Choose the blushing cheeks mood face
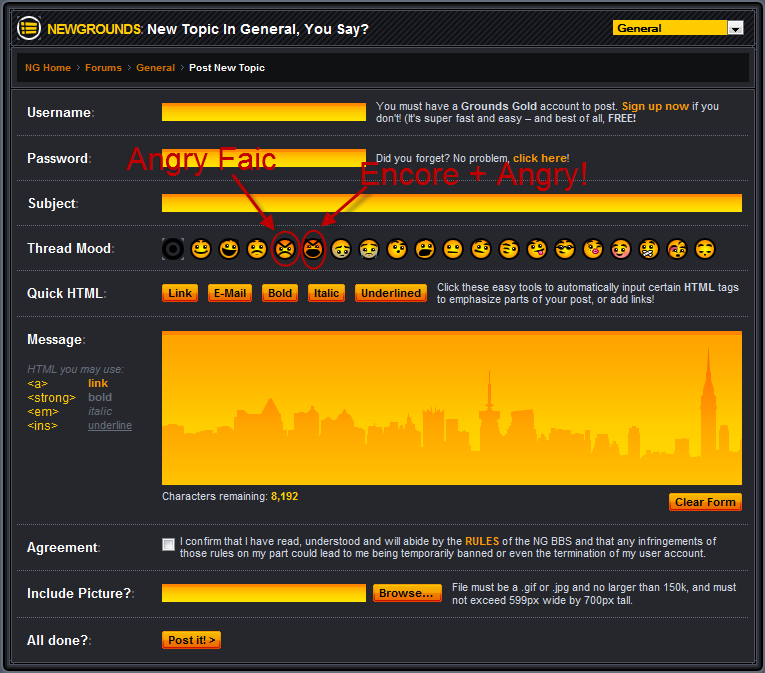The image size is (765, 673). coord(621,249)
